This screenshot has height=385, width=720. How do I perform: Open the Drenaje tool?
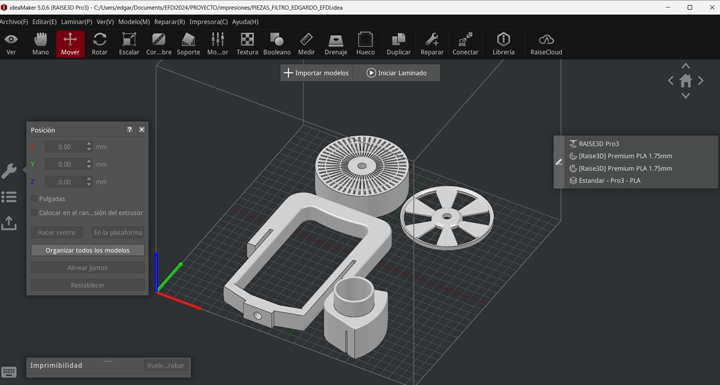336,44
